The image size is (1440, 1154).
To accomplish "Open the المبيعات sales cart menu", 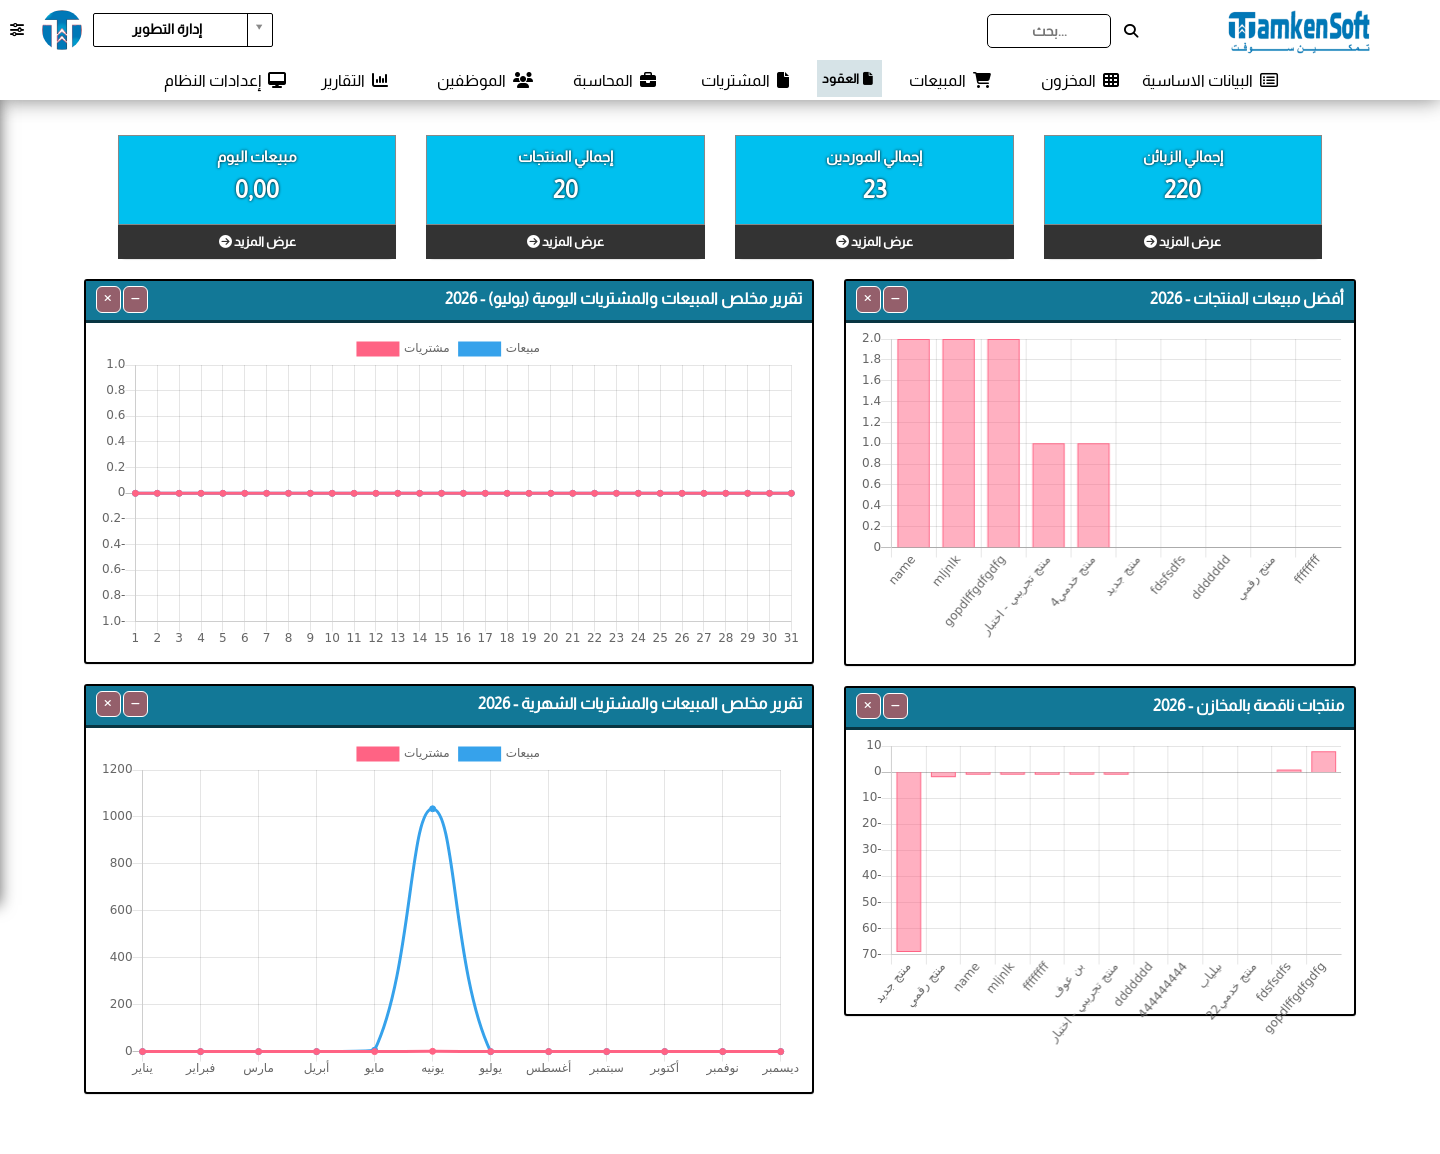I will coord(949,80).
